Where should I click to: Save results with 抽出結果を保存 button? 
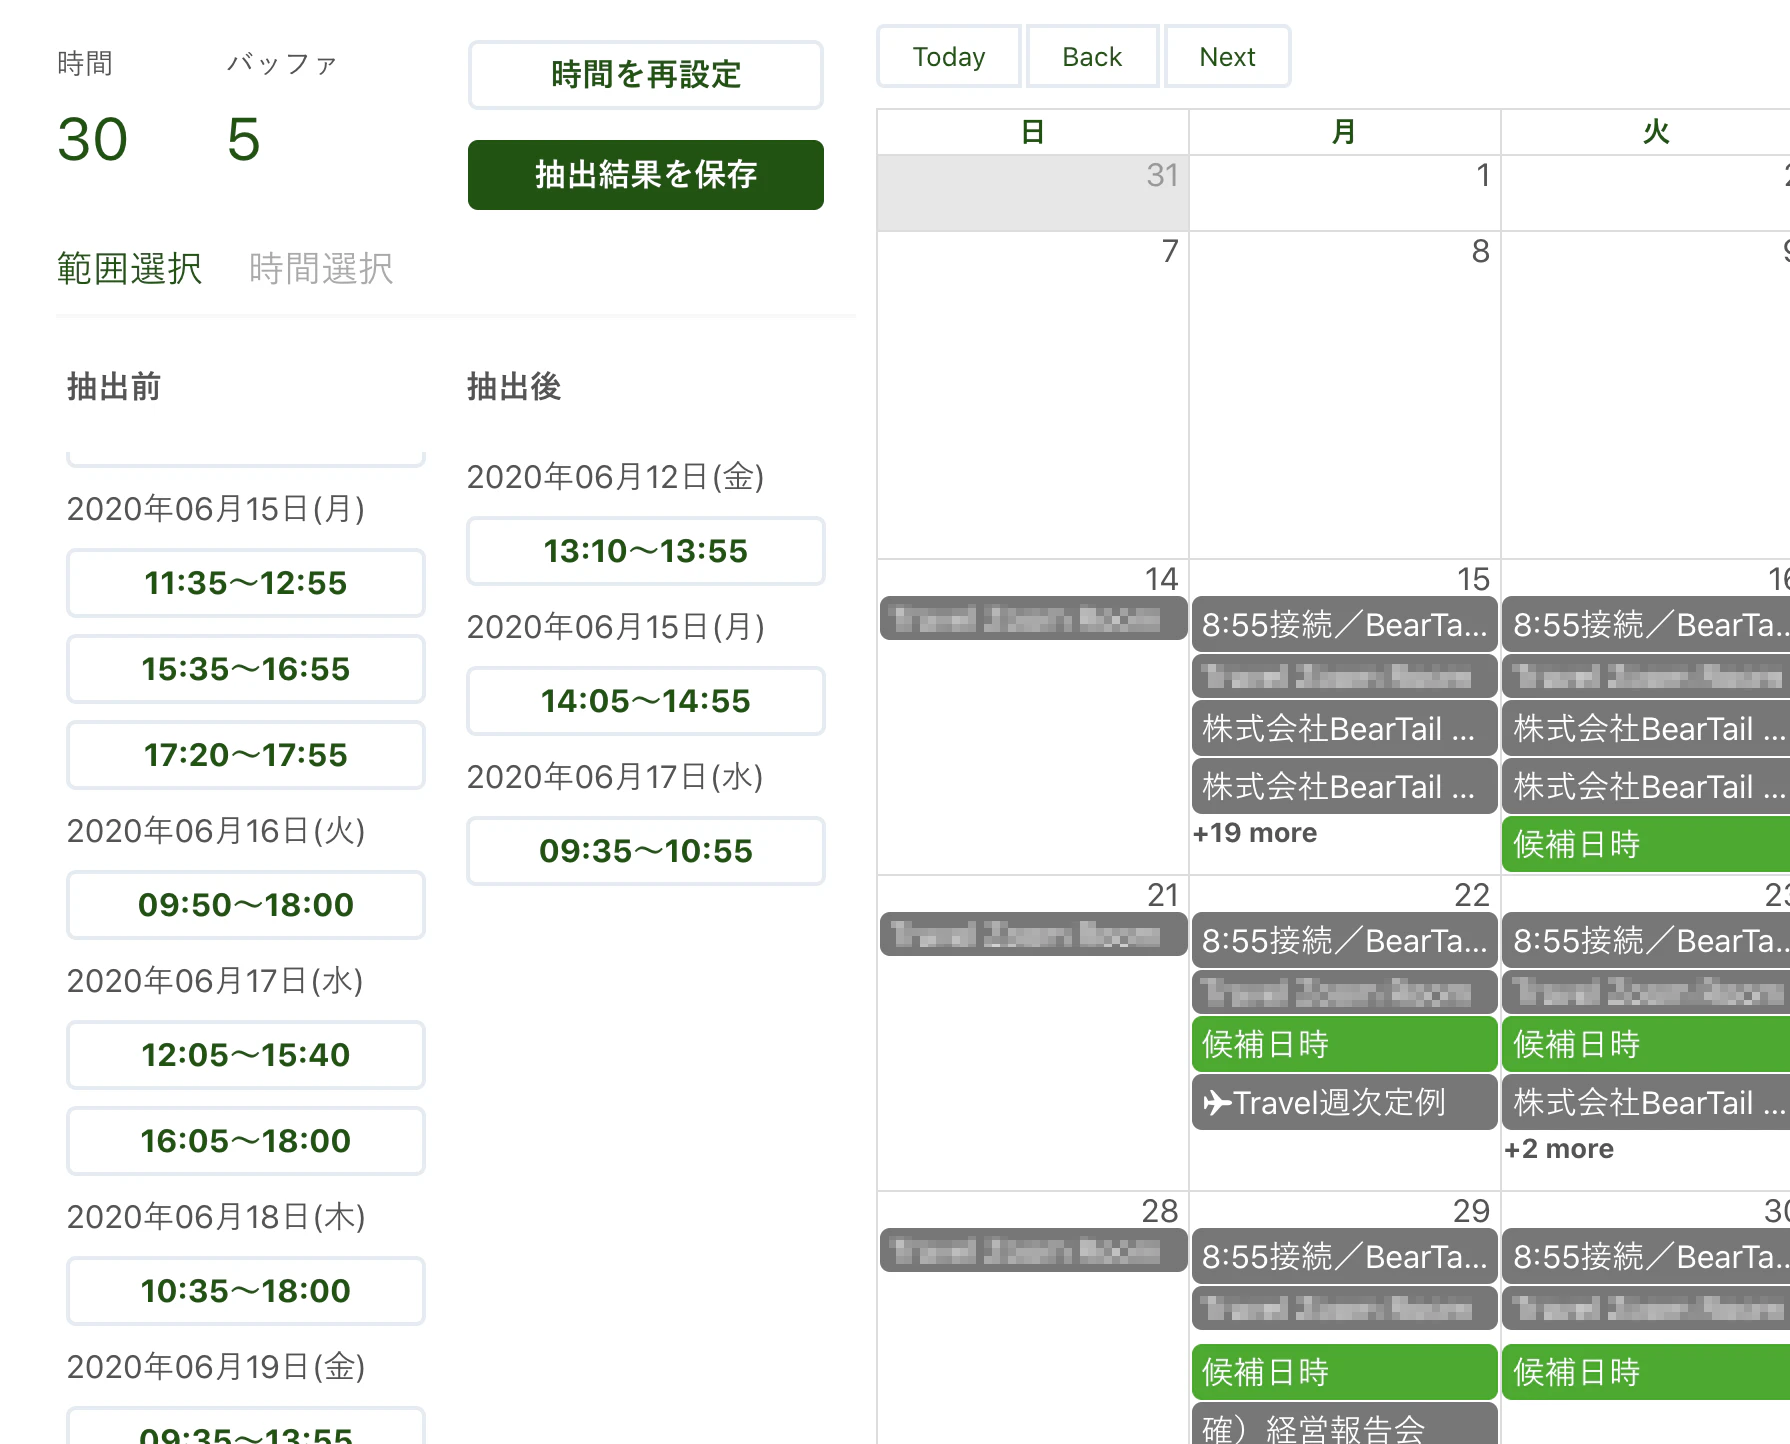click(645, 175)
